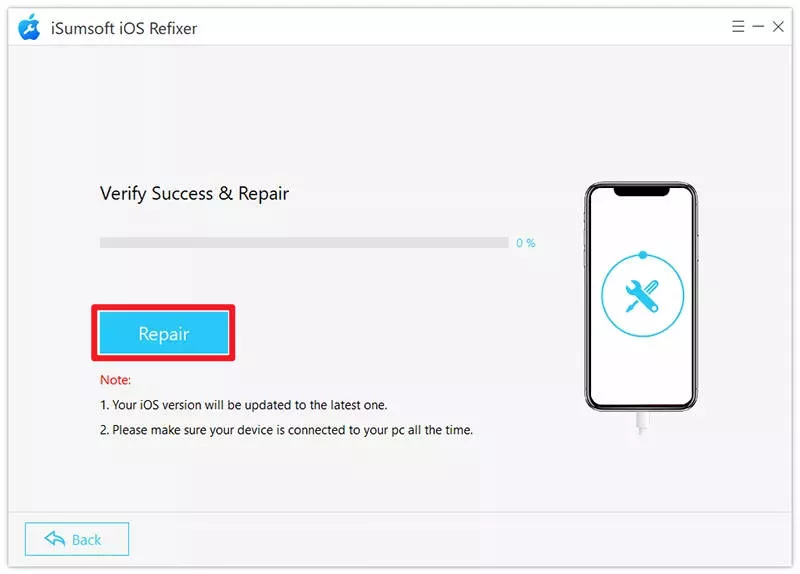
Task: Open the hamburger menu icon in title bar
Action: click(738, 26)
